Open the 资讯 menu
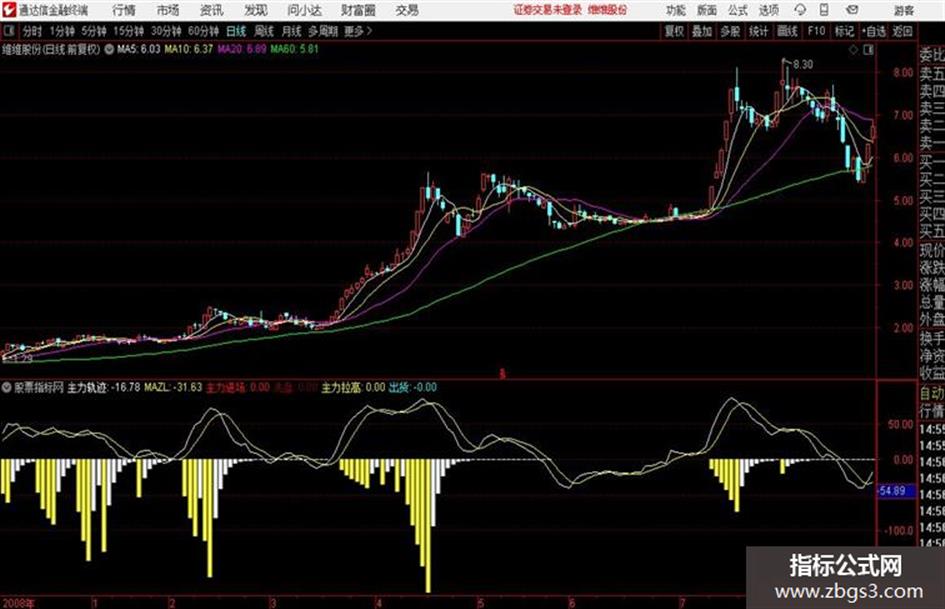The image size is (945, 609). click(x=212, y=10)
